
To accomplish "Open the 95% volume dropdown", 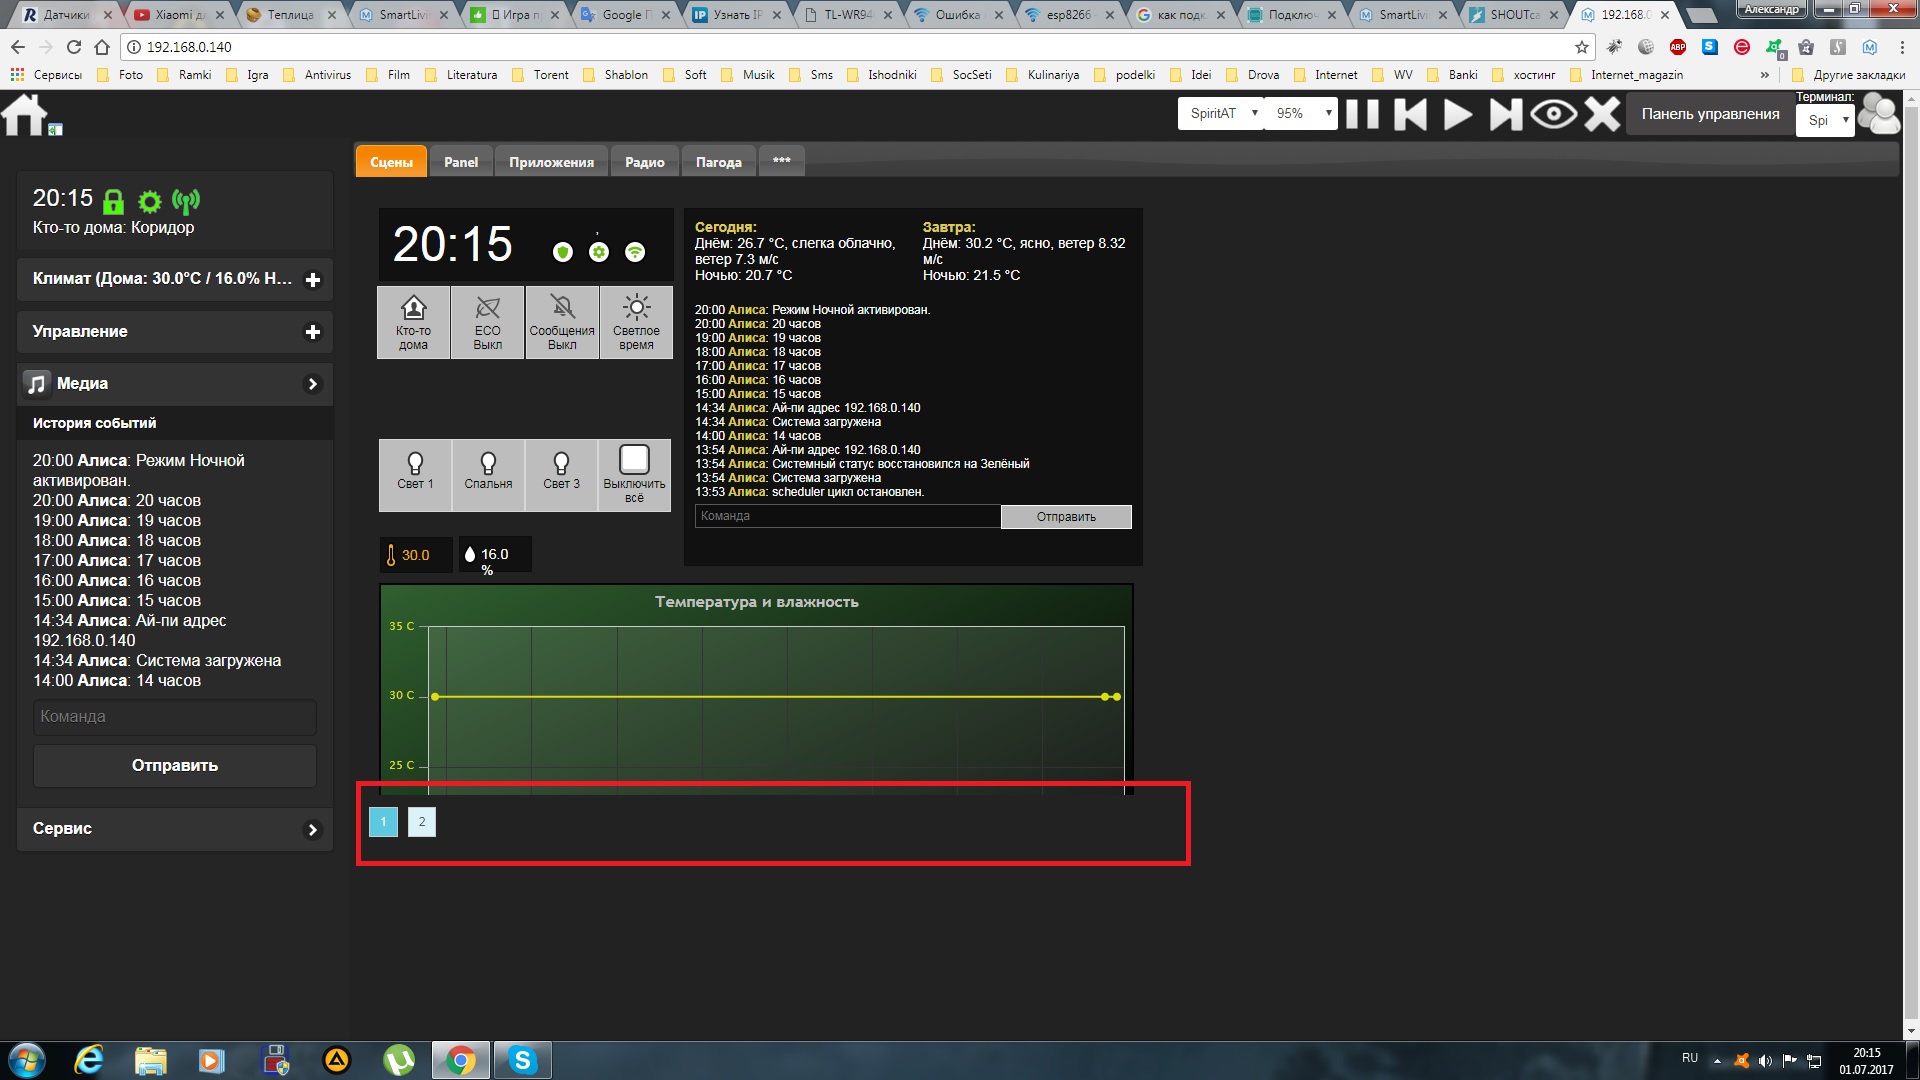I will tap(1301, 114).
